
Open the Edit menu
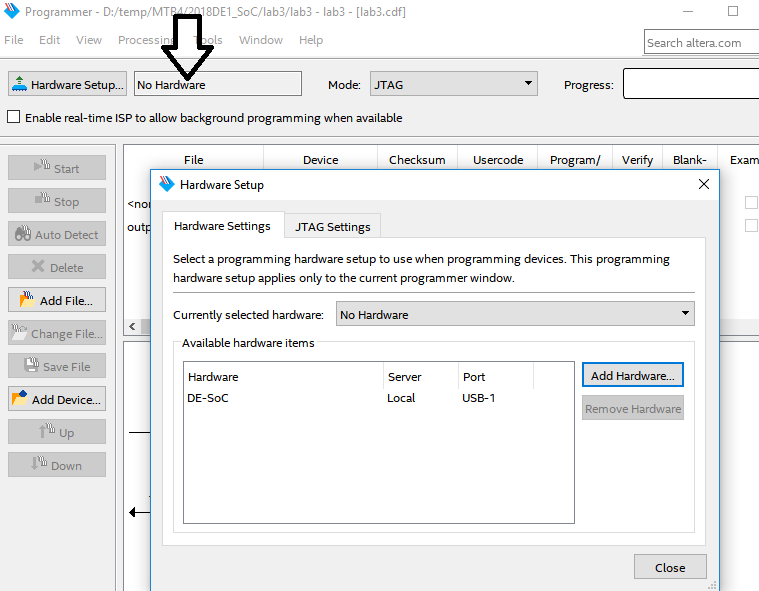point(50,40)
